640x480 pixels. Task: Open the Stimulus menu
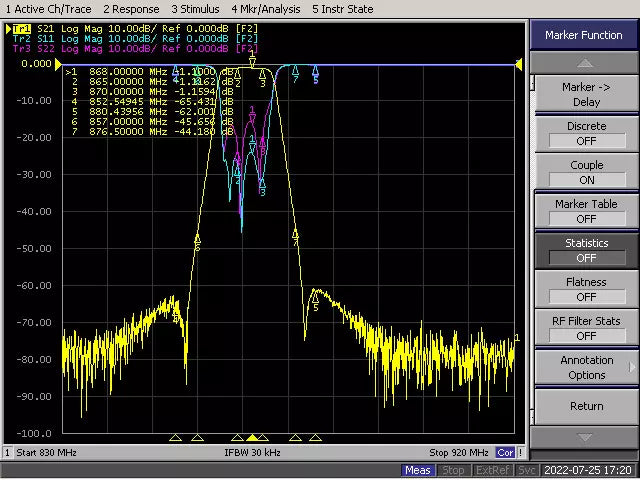pos(196,8)
